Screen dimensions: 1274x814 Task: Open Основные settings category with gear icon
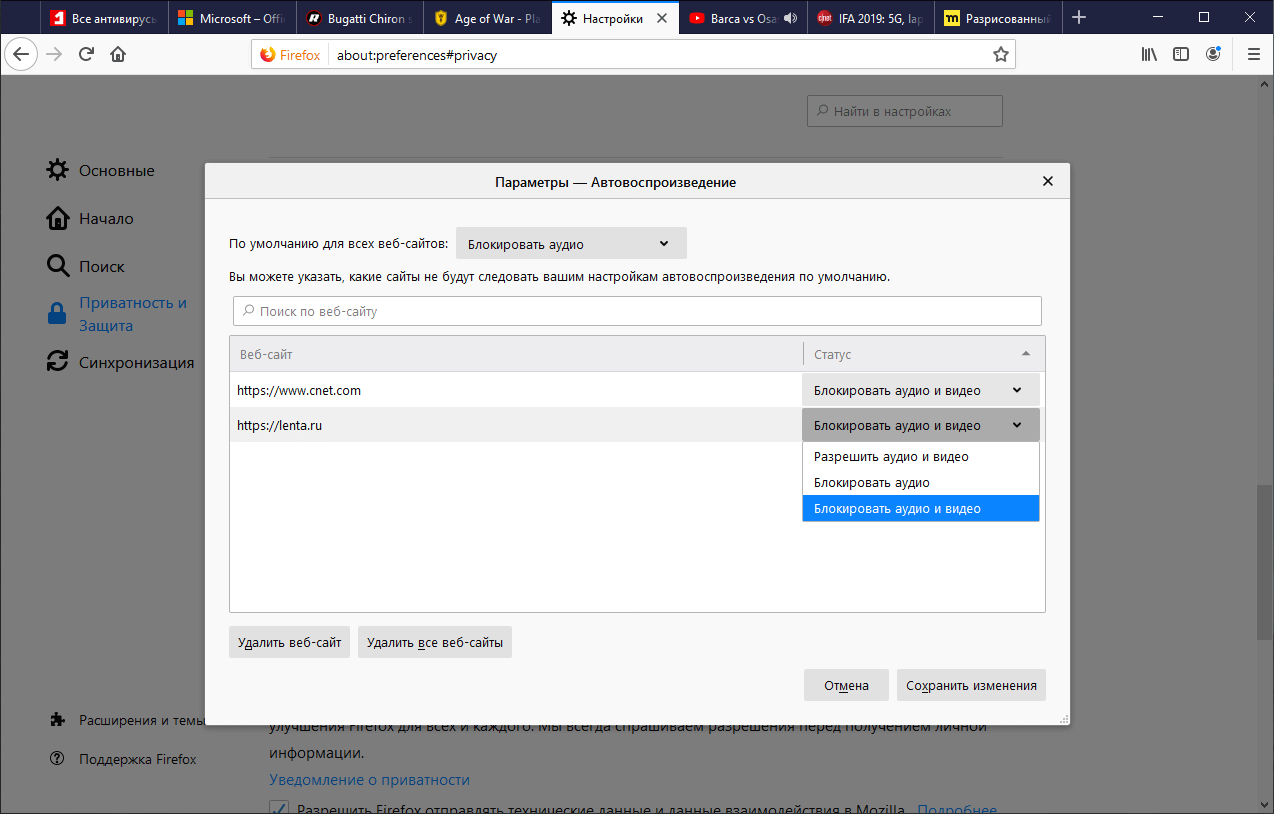(x=100, y=170)
